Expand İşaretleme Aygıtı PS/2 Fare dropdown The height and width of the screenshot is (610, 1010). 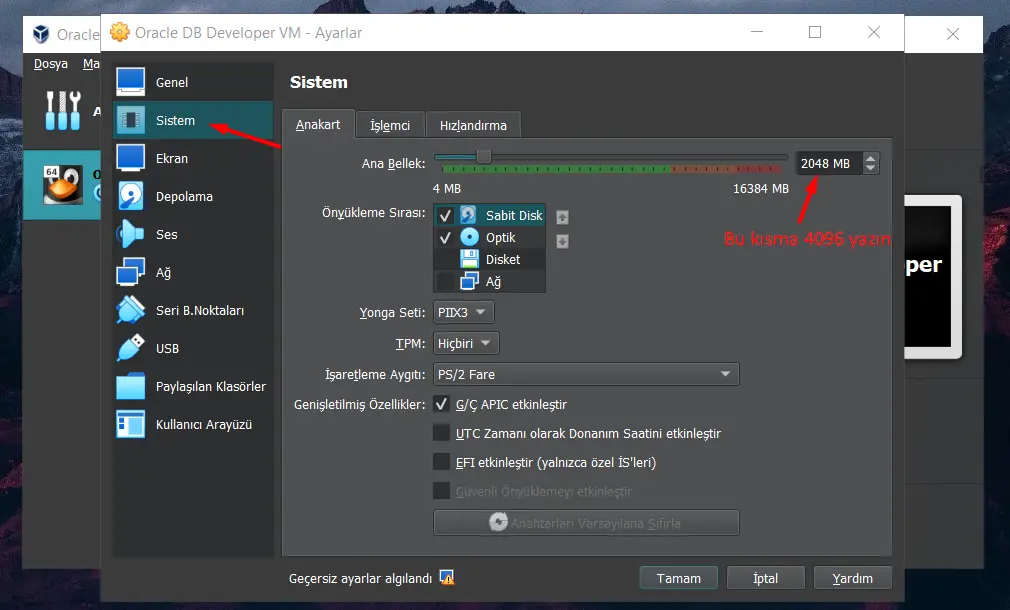[x=586, y=374]
